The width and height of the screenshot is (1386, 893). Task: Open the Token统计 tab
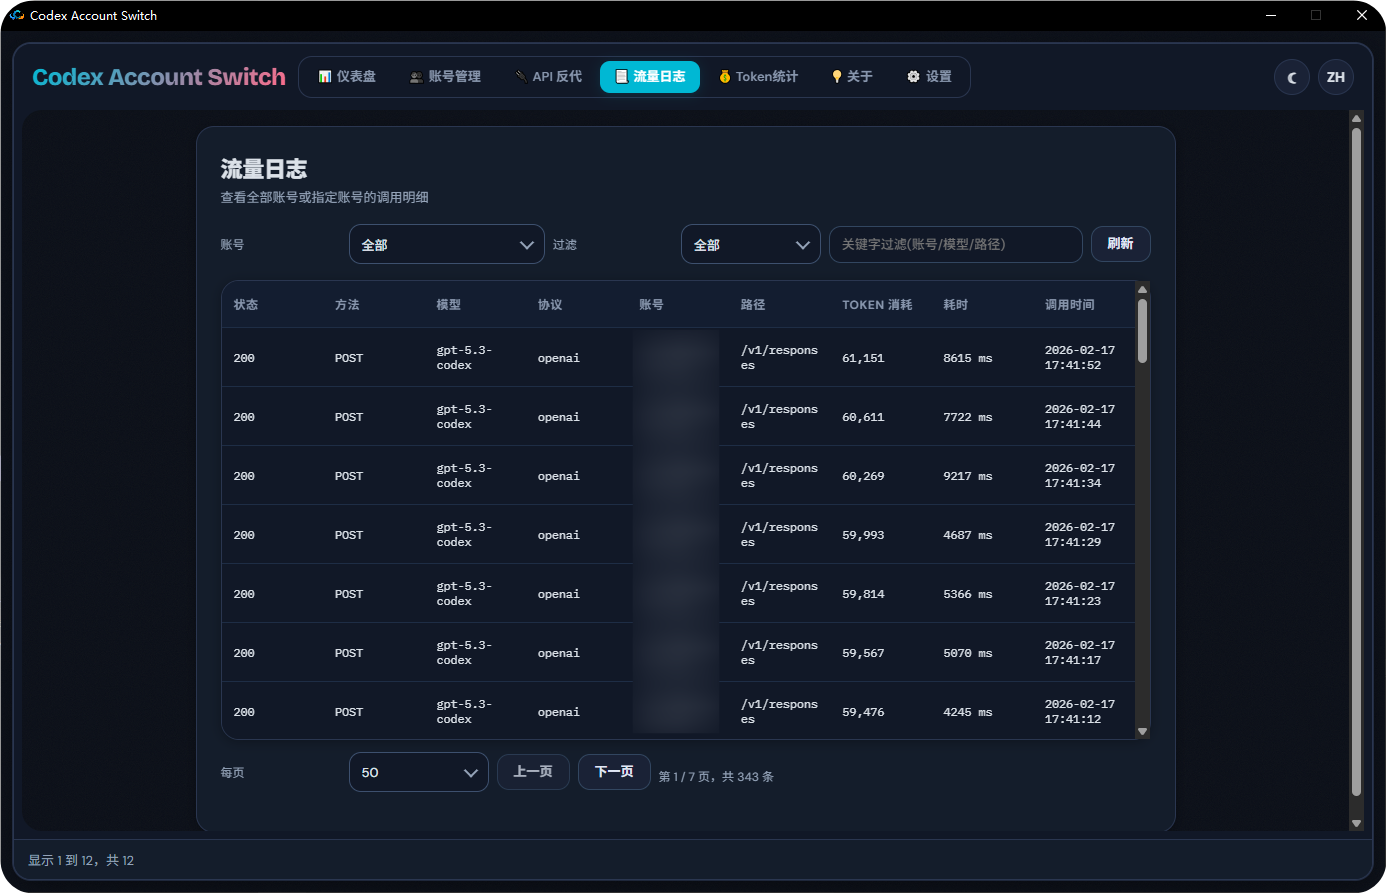click(x=758, y=77)
